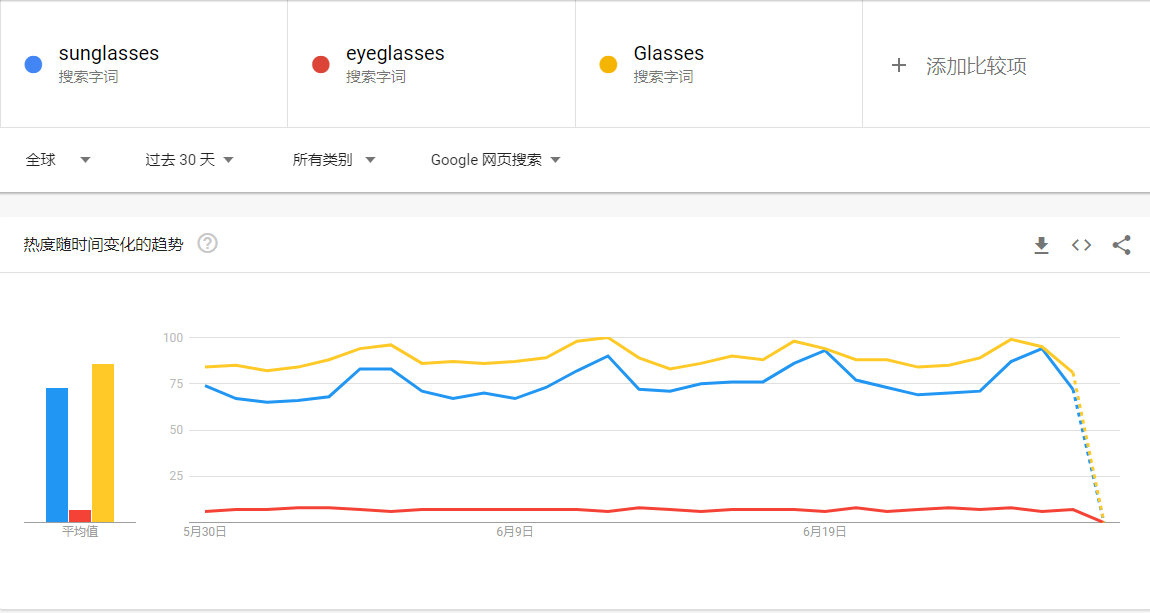Edit the Glasses search term
1150x613 pixels.
click(719, 64)
